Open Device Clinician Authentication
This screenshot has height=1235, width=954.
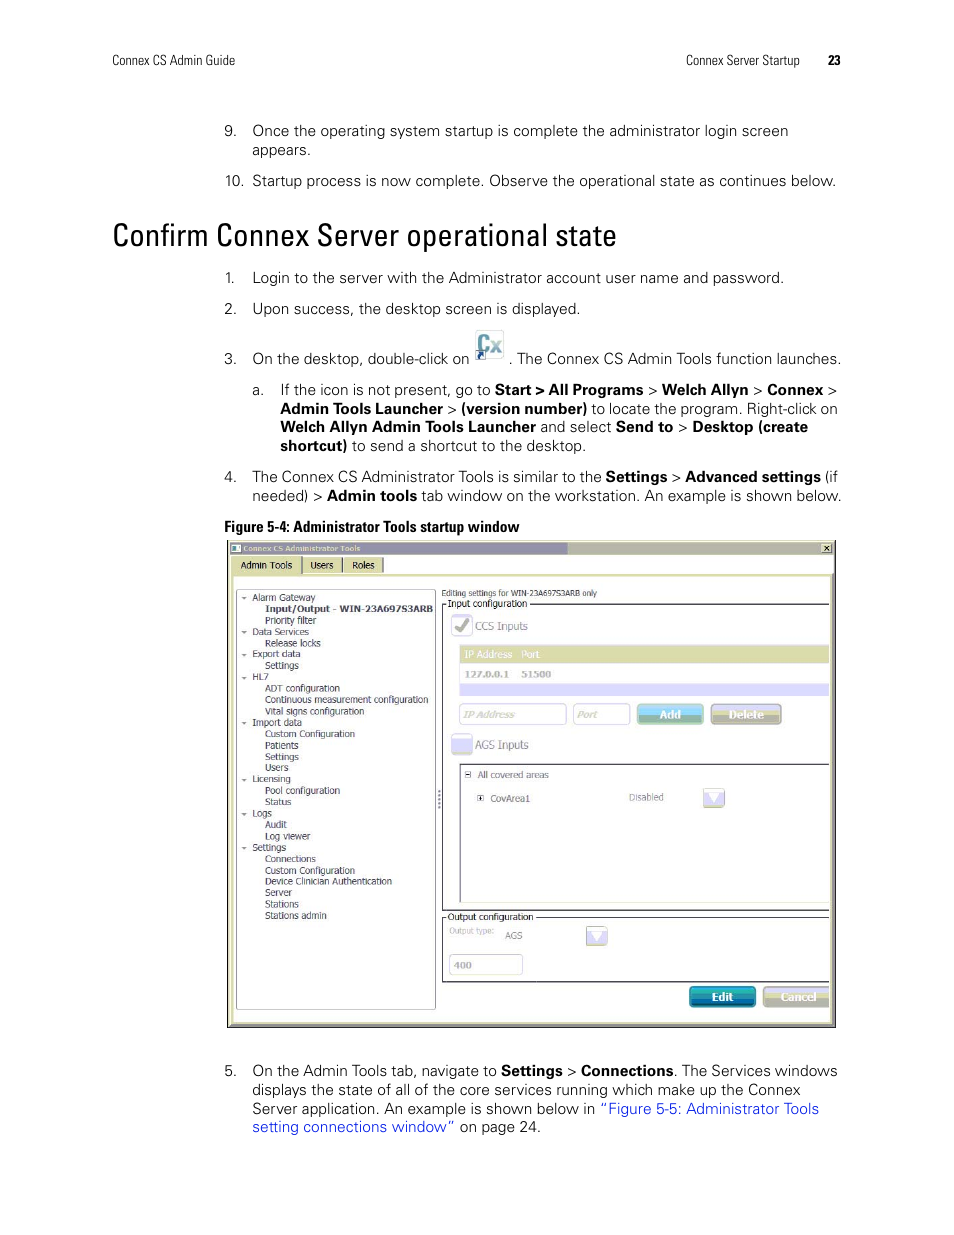point(328,882)
